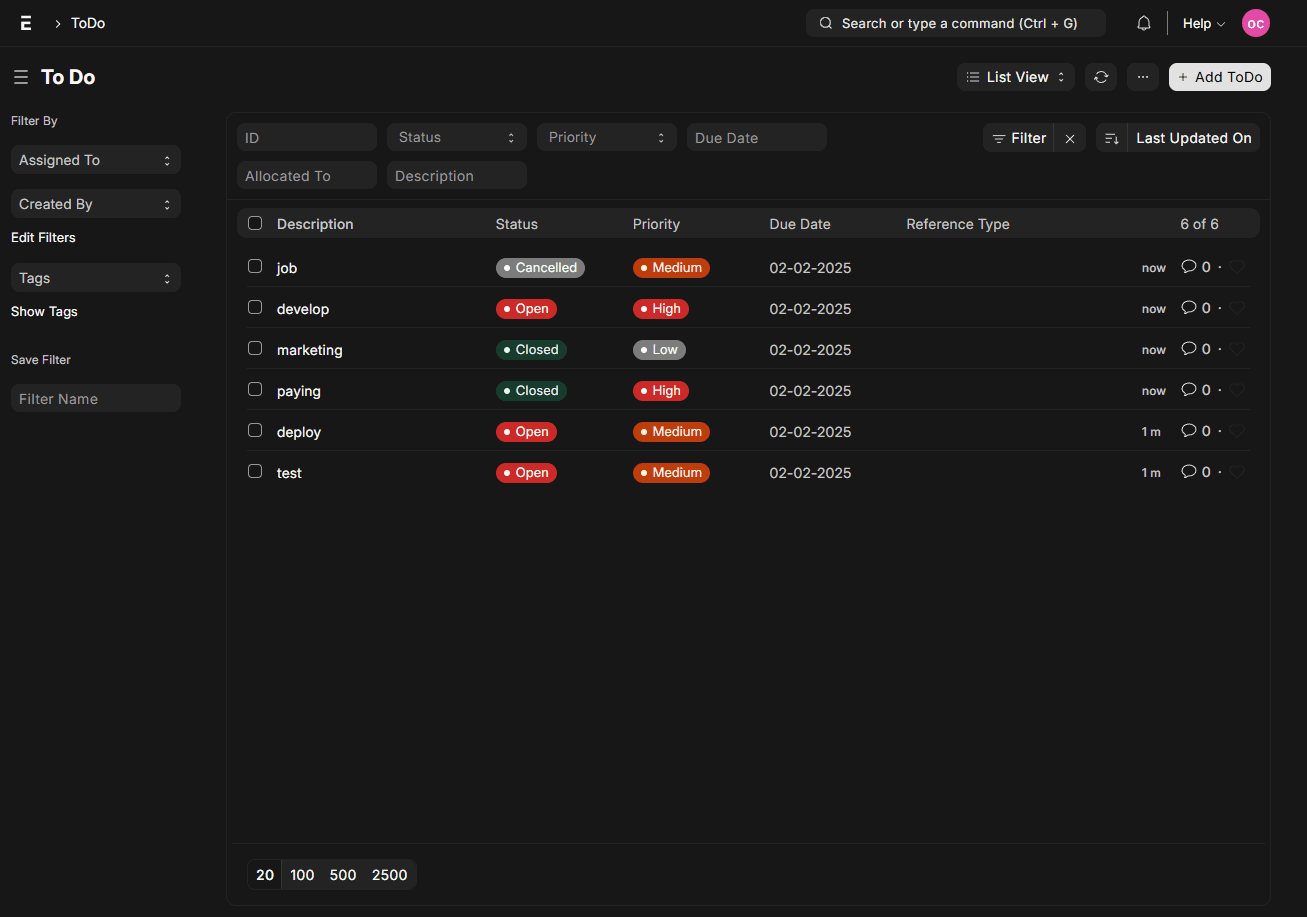Set page size to 500
1307x917 pixels.
(343, 875)
